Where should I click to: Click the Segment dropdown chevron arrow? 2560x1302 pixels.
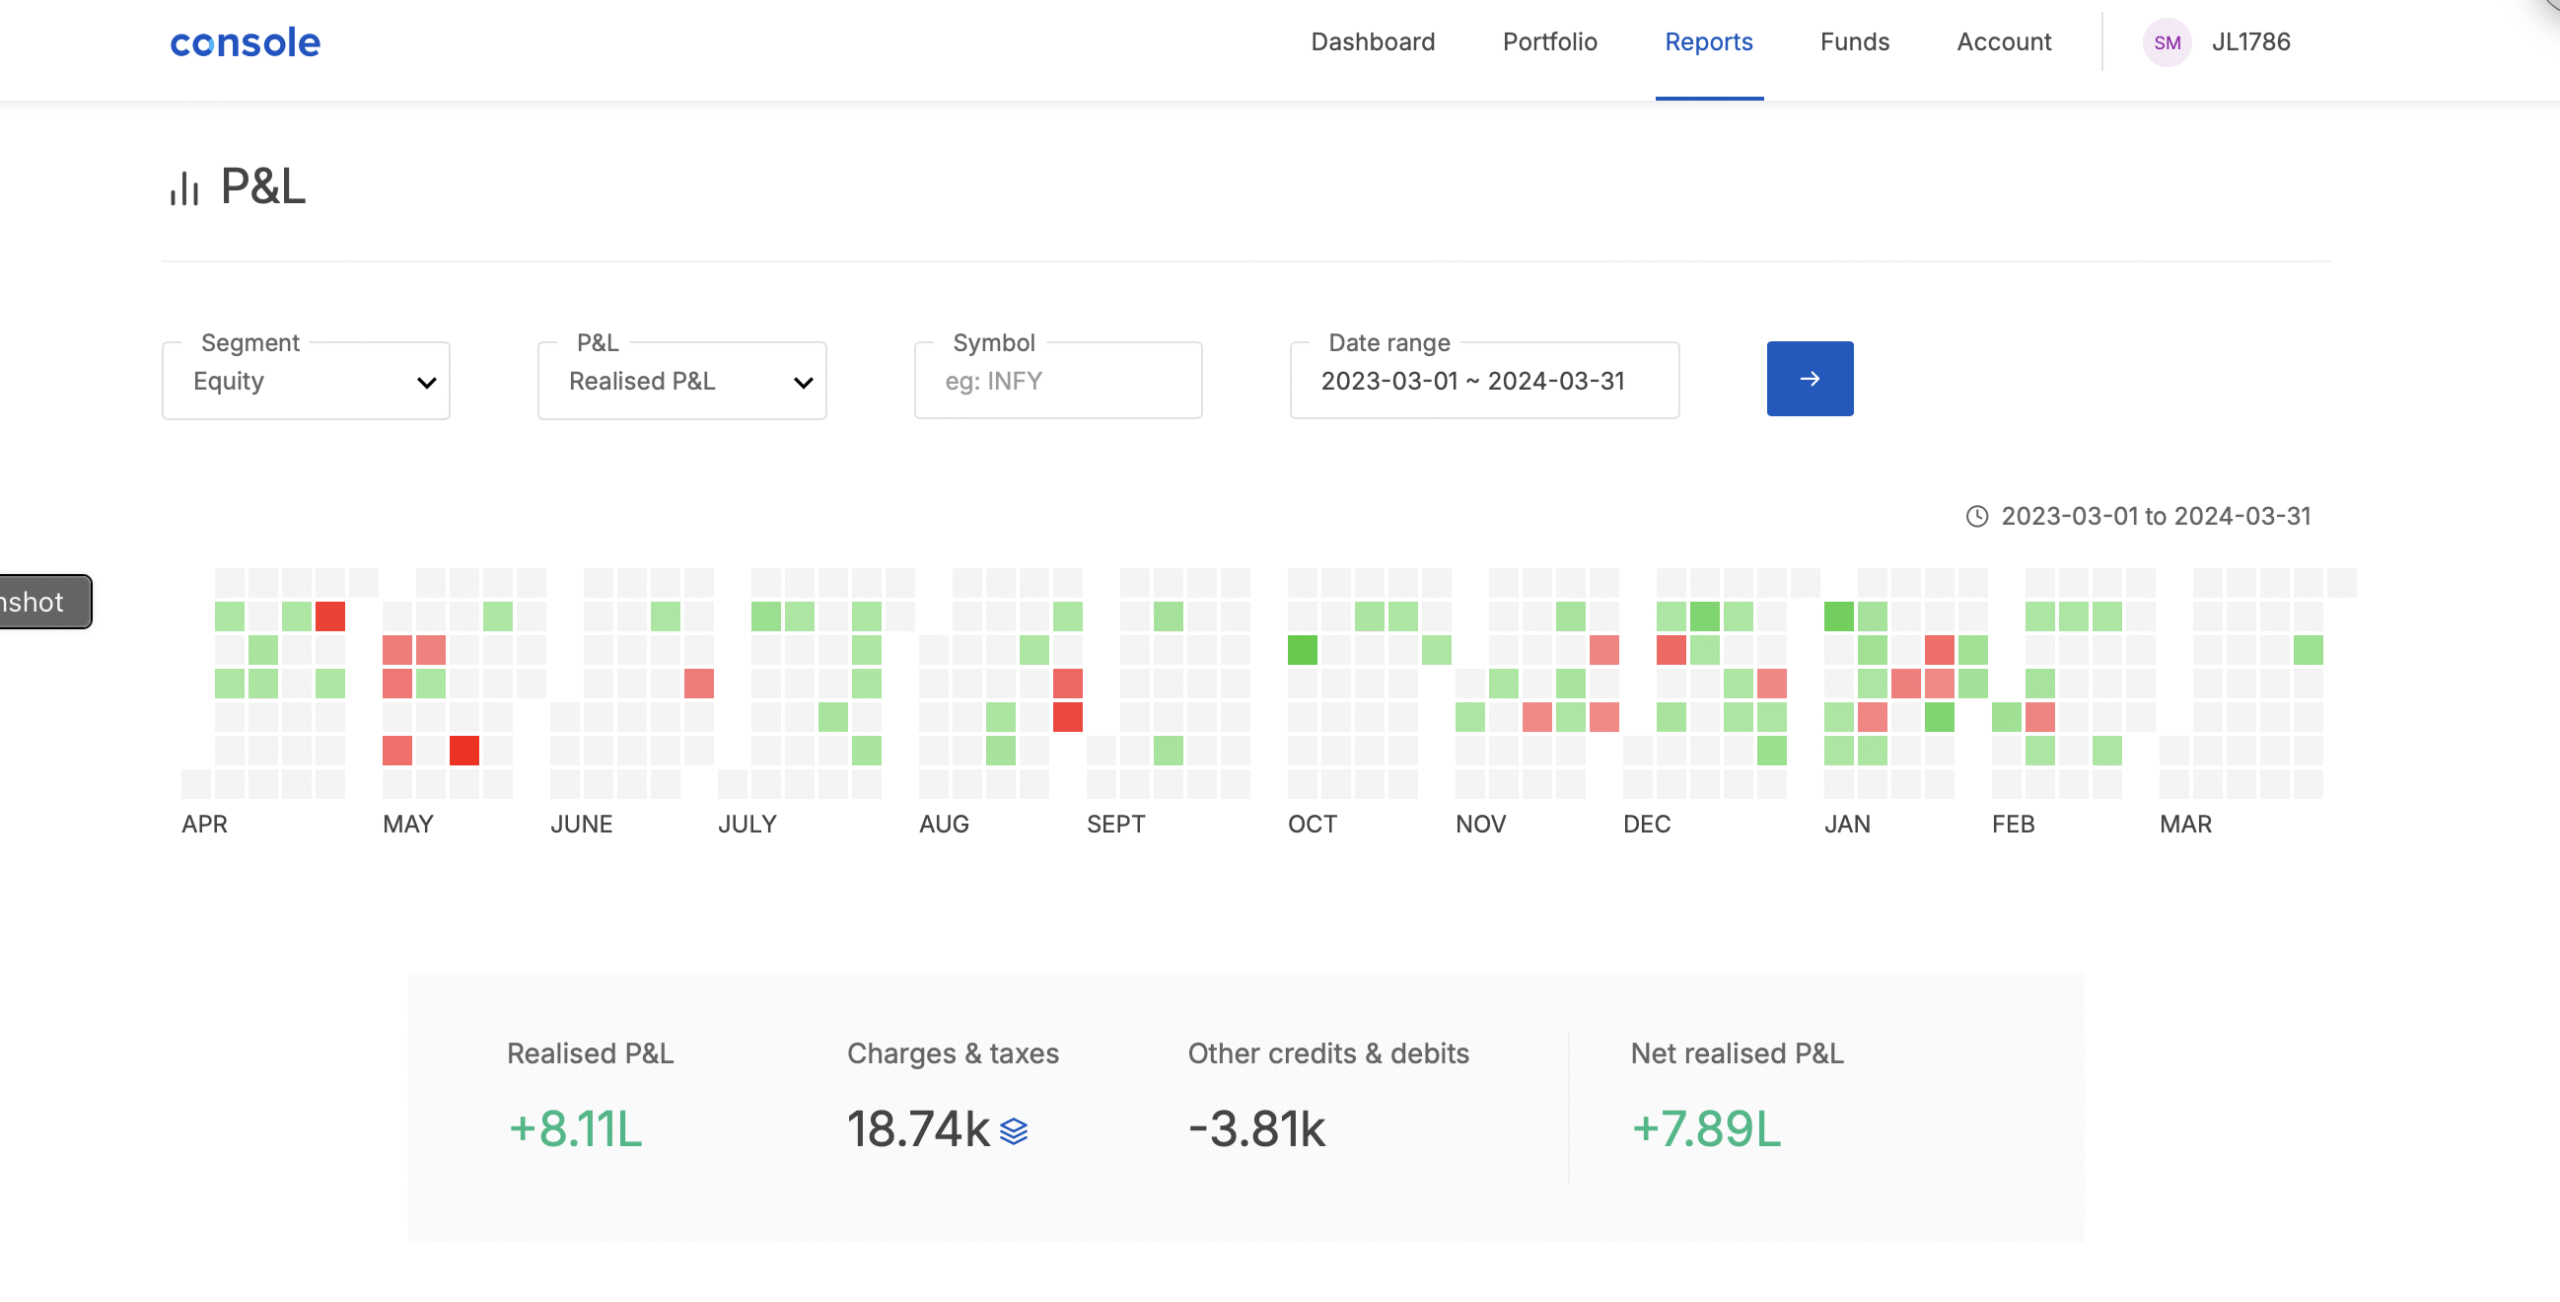(x=427, y=383)
